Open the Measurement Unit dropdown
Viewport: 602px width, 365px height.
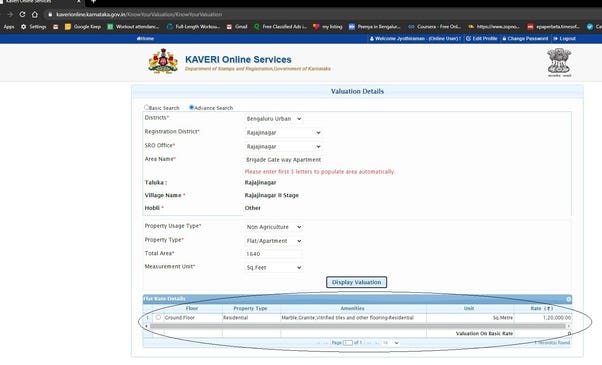click(274, 268)
